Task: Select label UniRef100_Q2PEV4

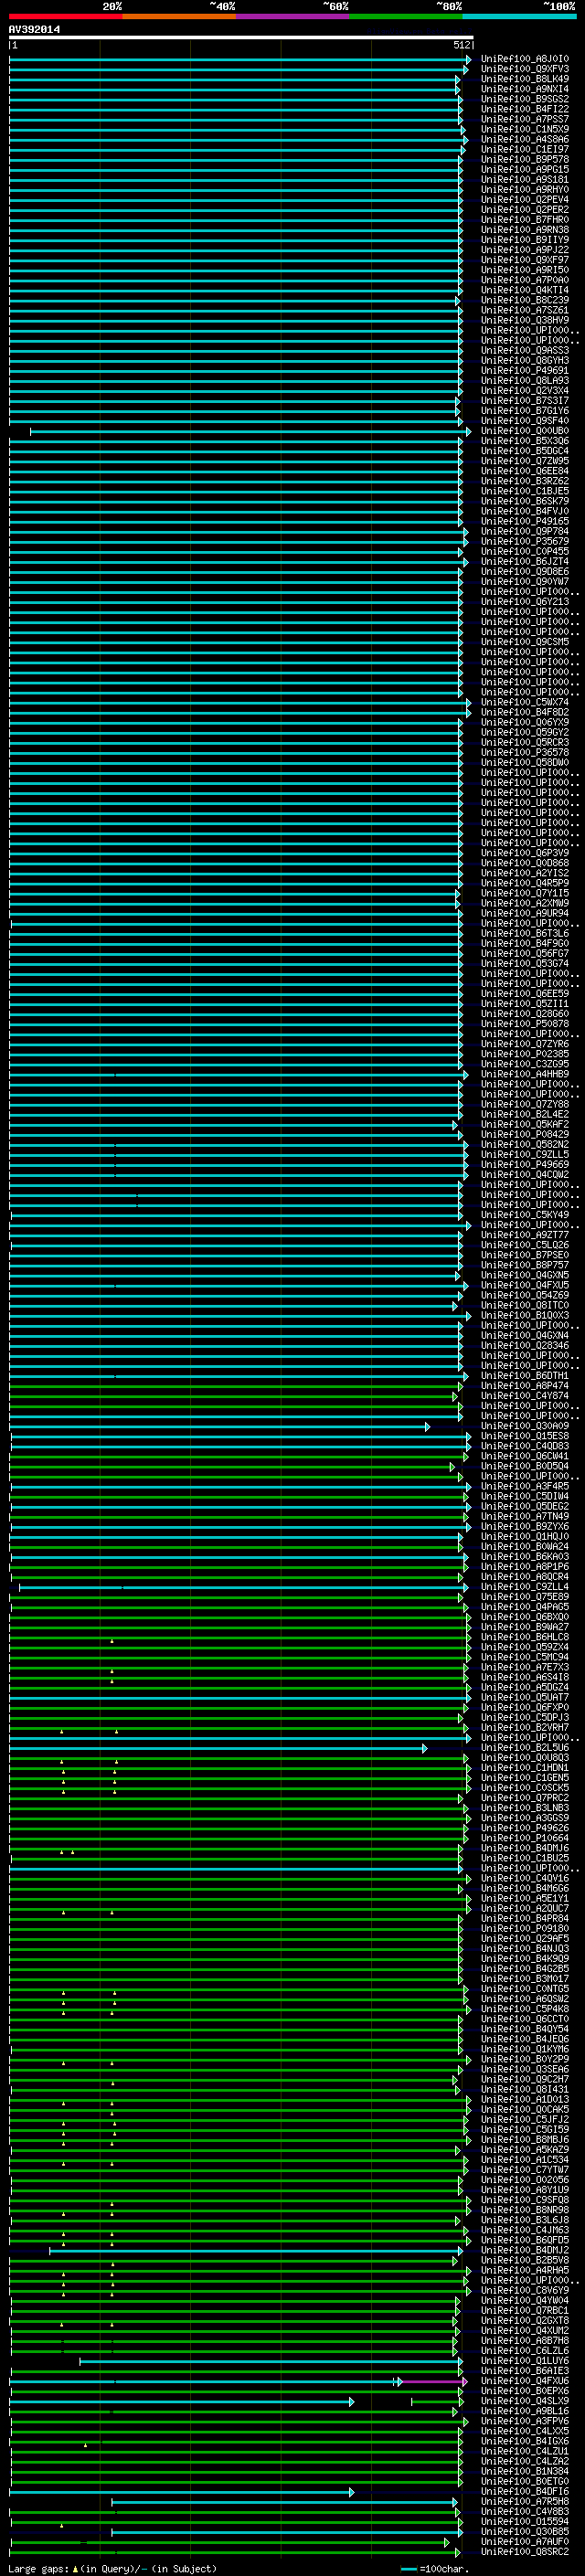Action: pos(525,200)
